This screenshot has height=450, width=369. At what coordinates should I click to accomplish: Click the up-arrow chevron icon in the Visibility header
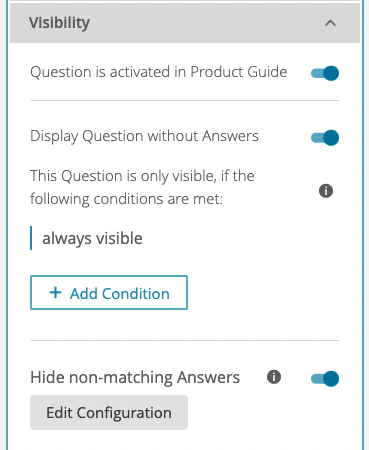click(330, 23)
